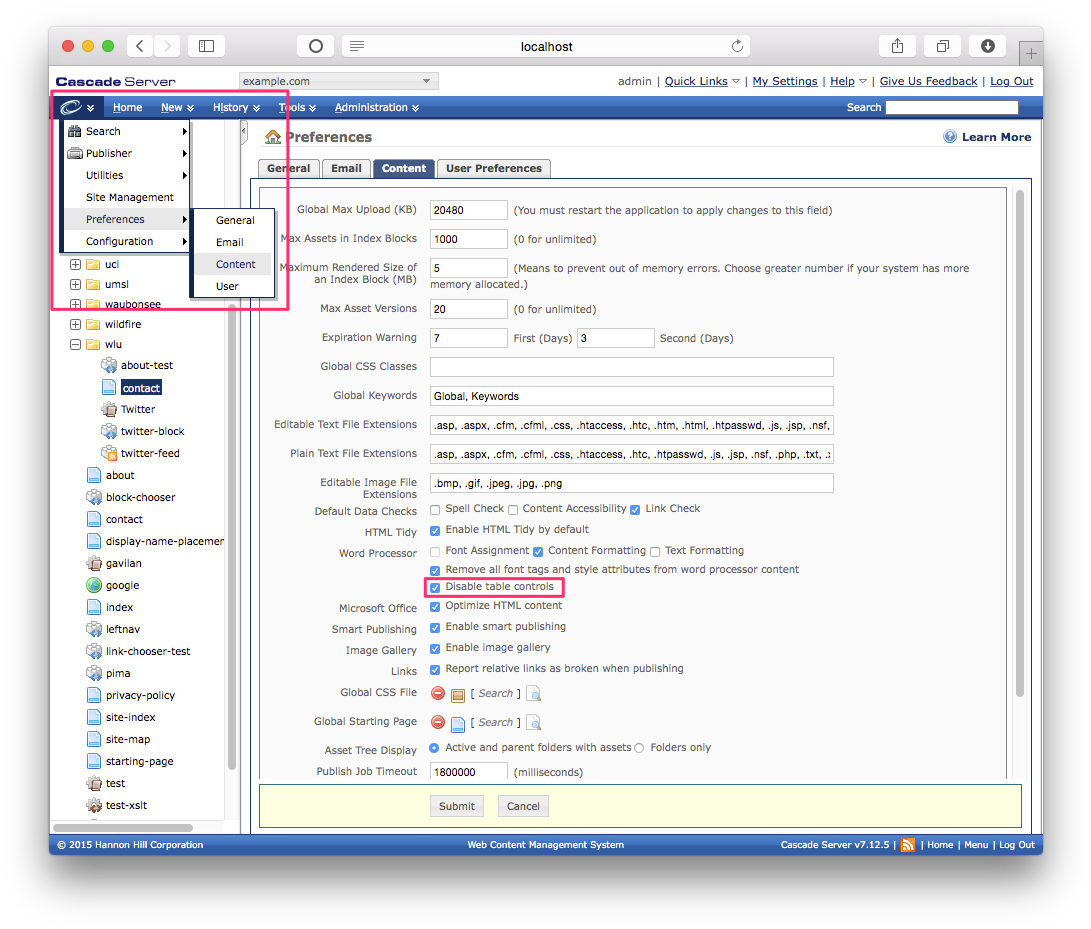Click the binoculars icon beside Search menu item

point(74,131)
